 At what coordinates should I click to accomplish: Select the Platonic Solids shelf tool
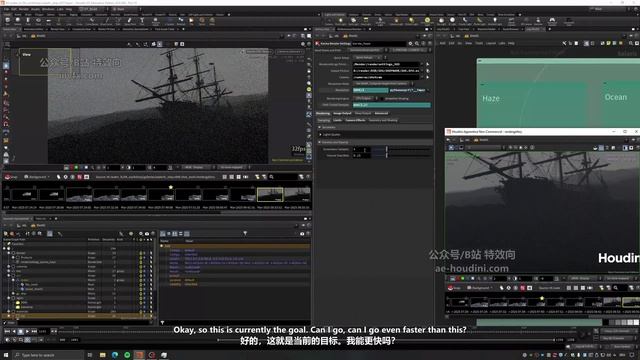point(156,20)
